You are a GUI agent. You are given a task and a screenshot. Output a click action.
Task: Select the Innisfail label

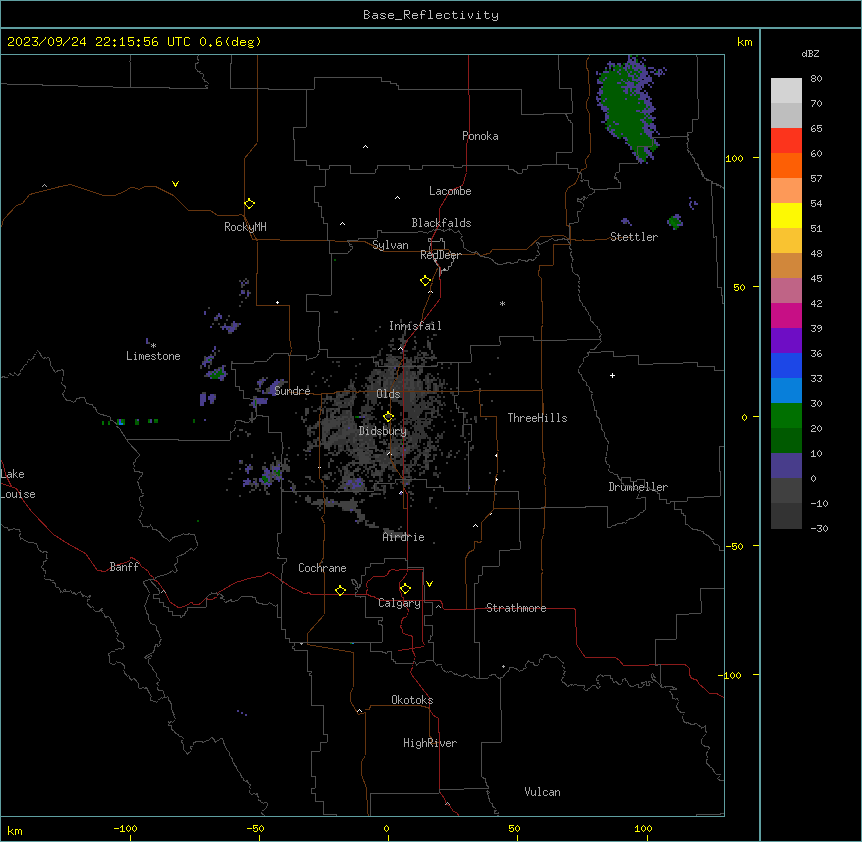415,326
